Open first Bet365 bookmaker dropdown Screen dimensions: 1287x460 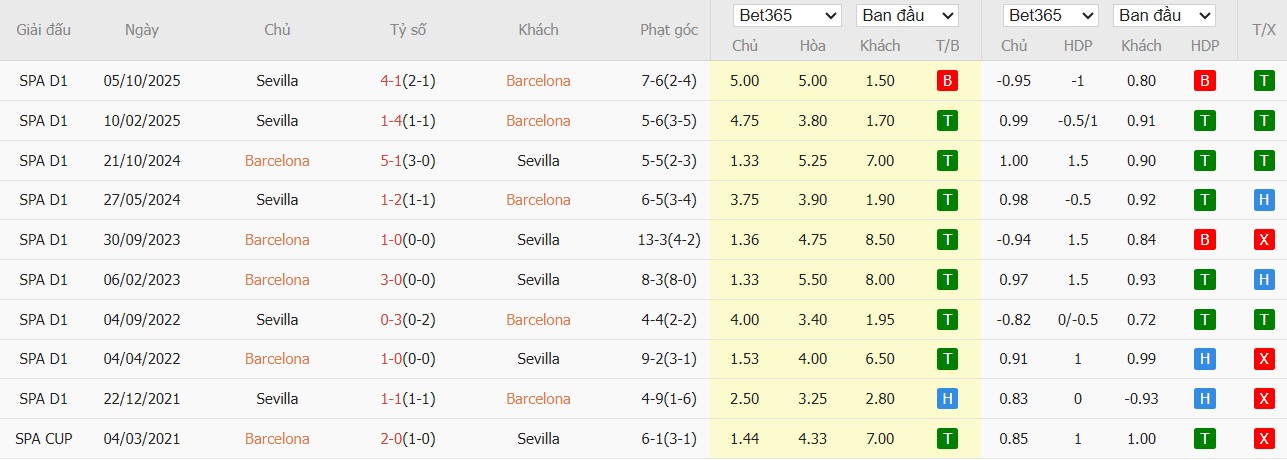[x=787, y=16]
